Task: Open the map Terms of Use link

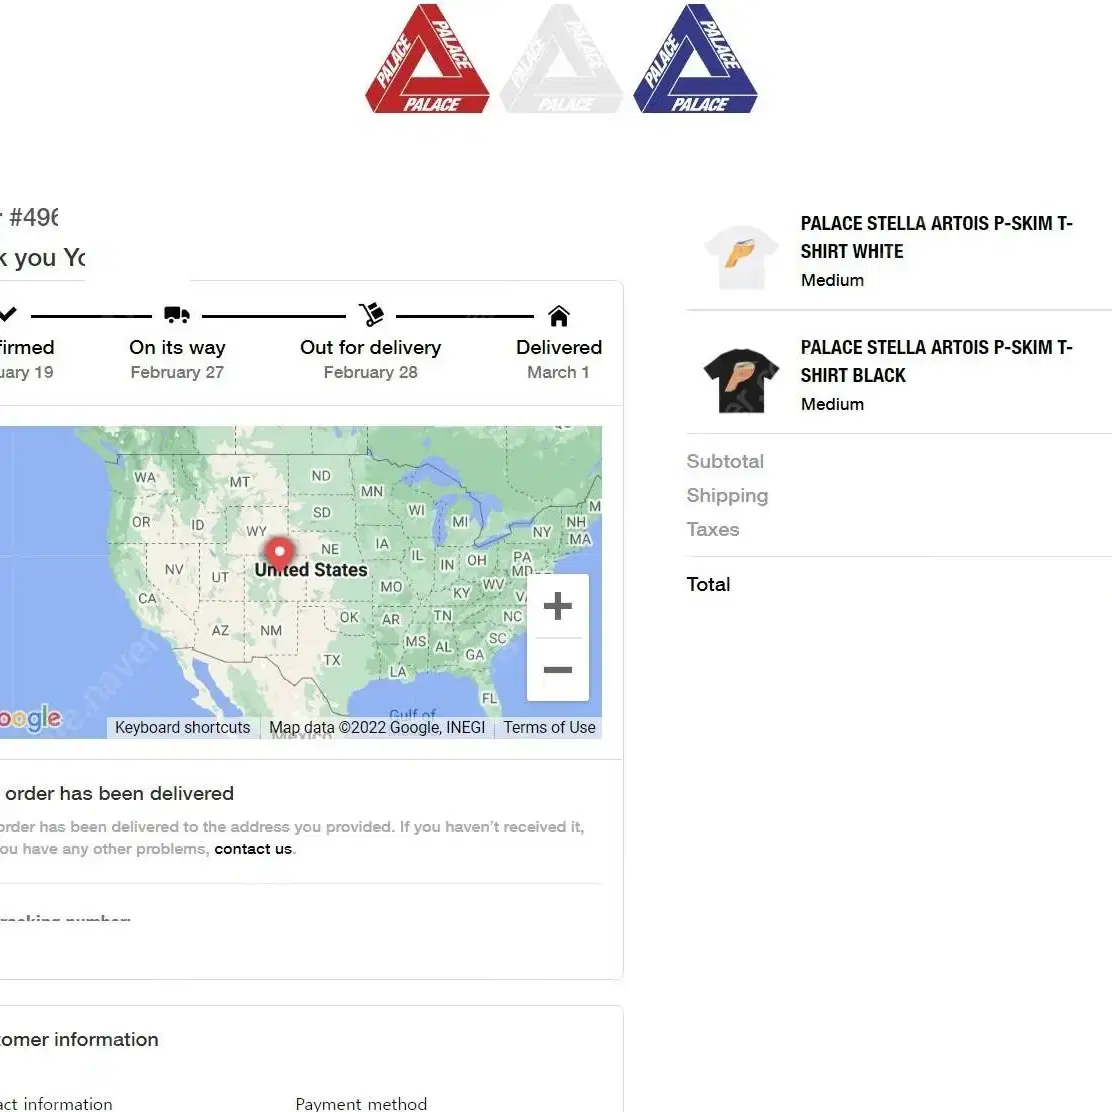Action: click(549, 728)
